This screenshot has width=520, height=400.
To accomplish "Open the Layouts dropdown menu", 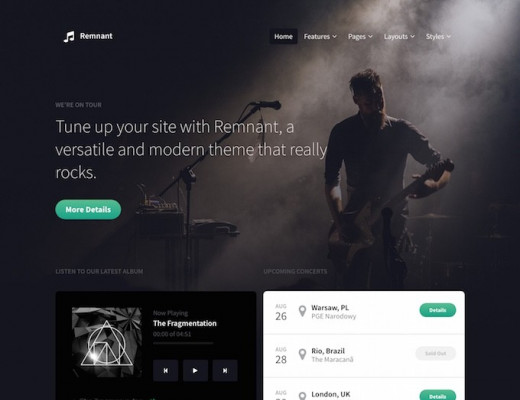I will pos(399,36).
